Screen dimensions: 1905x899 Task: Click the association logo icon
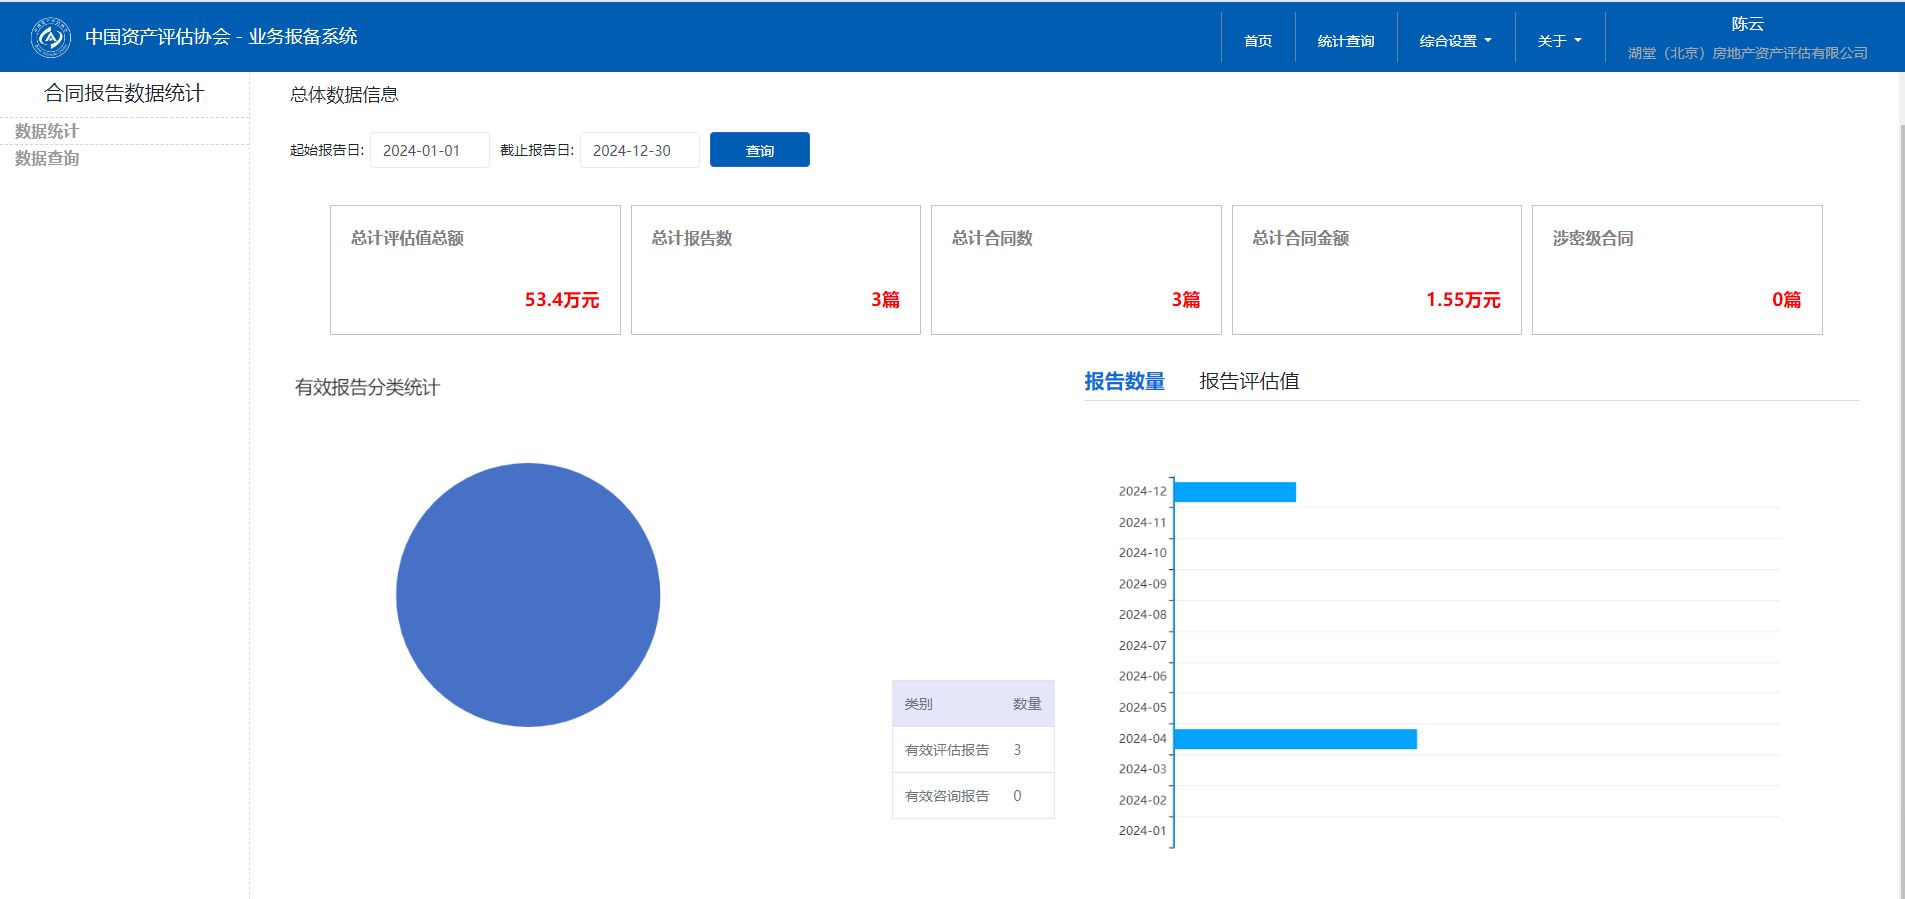50,38
